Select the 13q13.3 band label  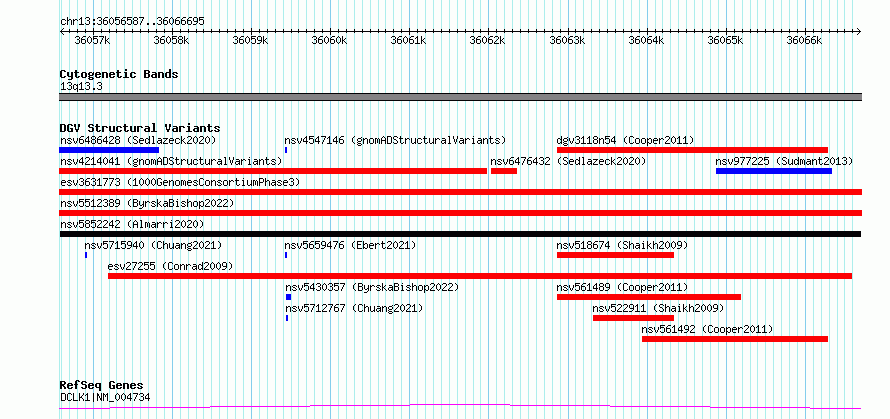point(81,87)
